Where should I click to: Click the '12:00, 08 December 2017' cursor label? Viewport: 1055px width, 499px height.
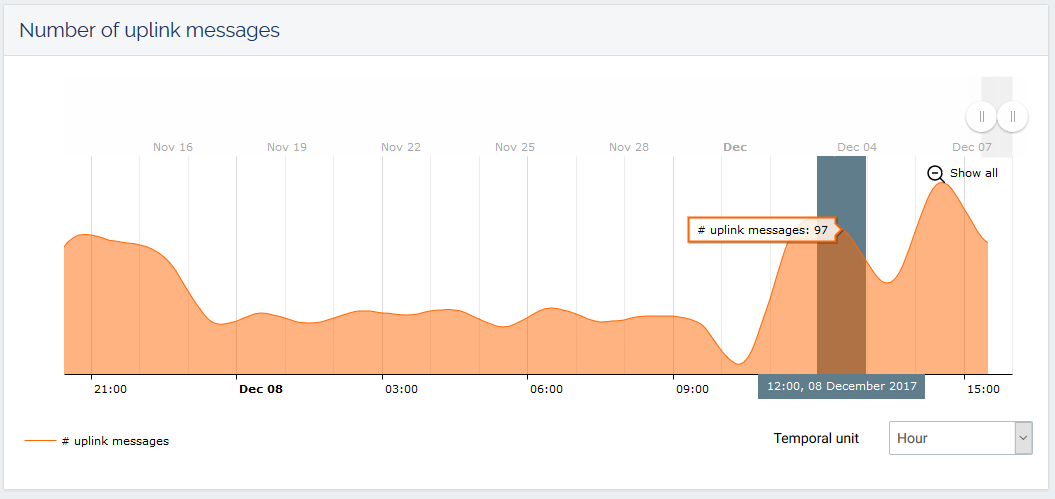coord(840,387)
